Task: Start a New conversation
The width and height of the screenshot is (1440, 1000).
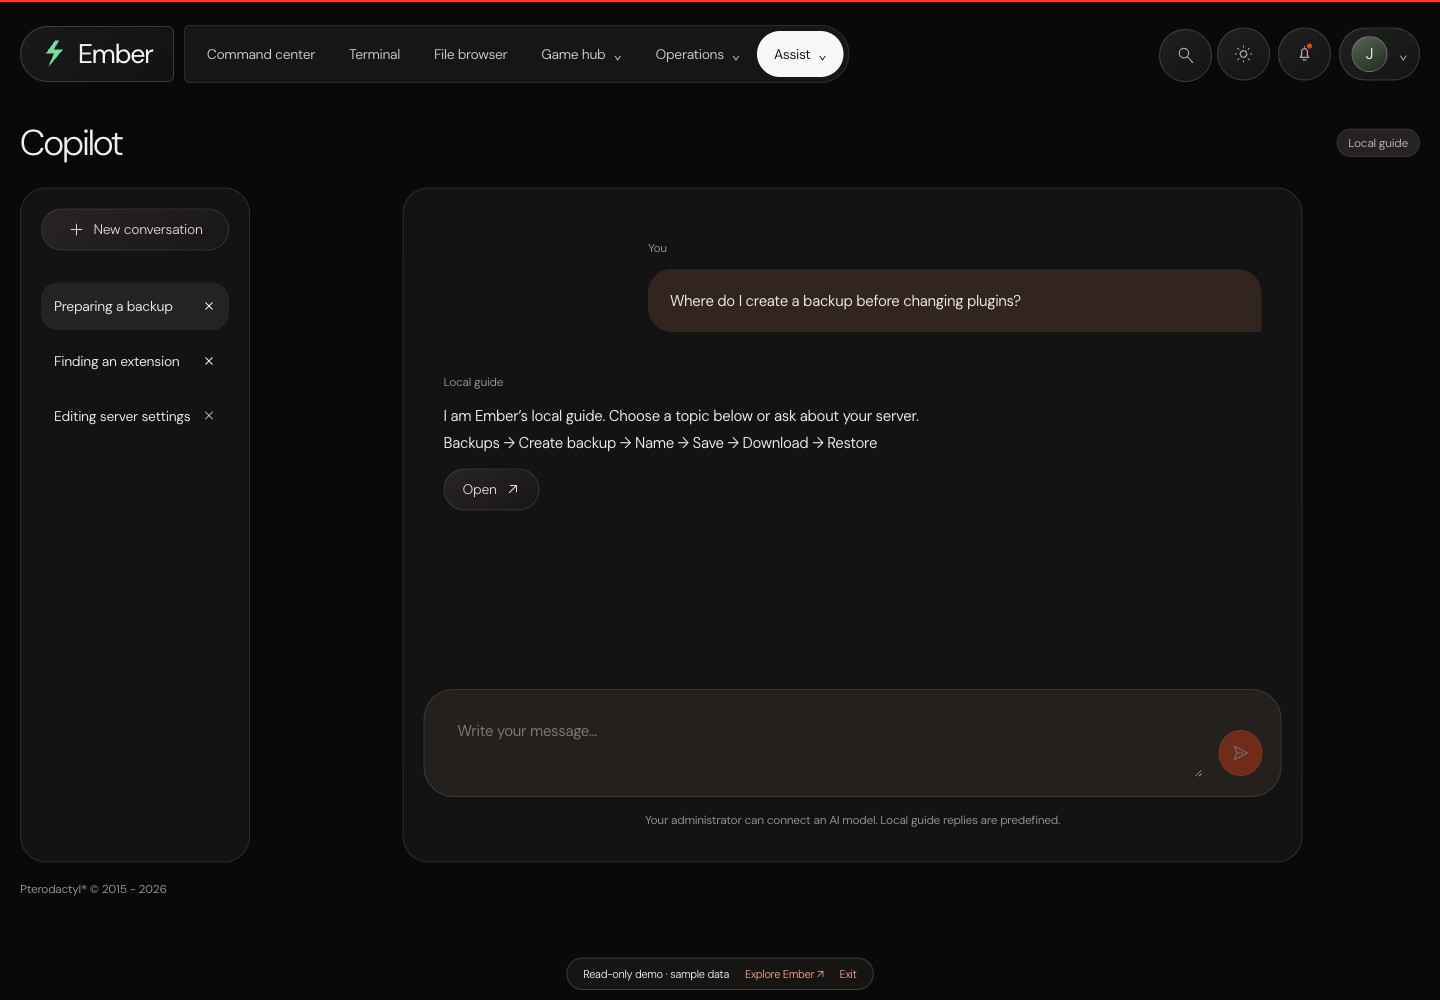Action: [135, 229]
